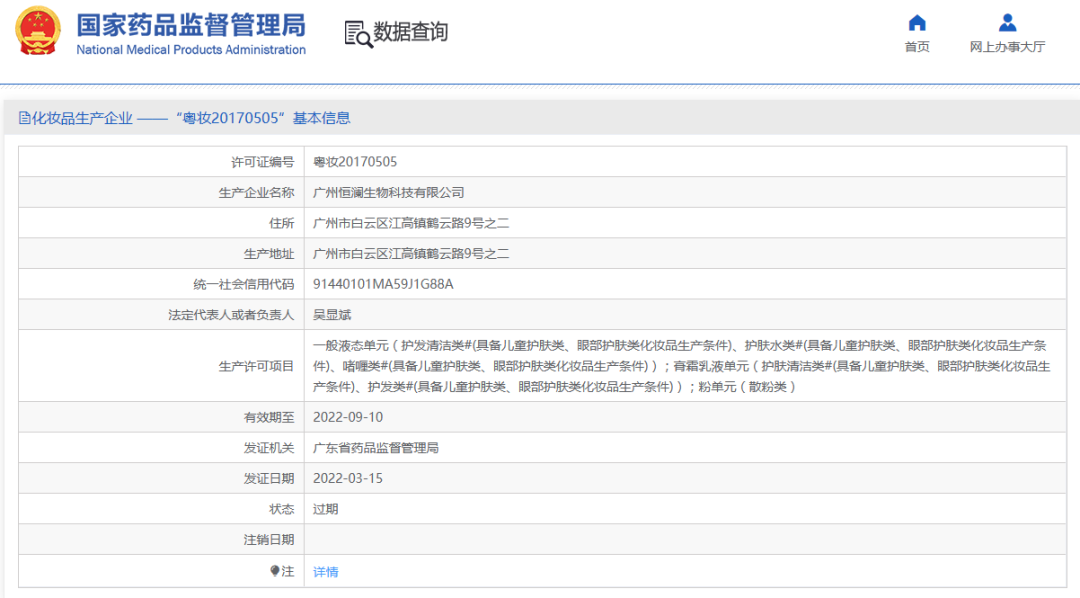This screenshot has height=598, width=1080.
Task: Click the 统一社会信用代码 row label
Action: click(x=243, y=285)
